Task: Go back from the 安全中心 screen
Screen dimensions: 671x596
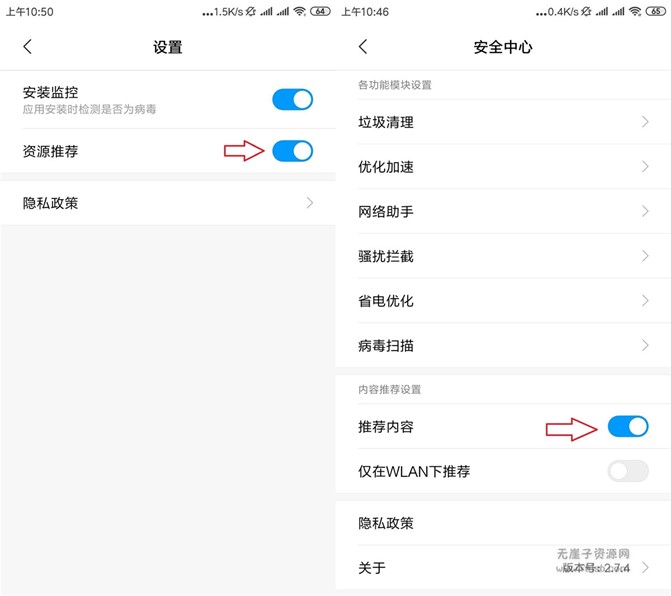Action: pyautogui.click(x=363, y=47)
